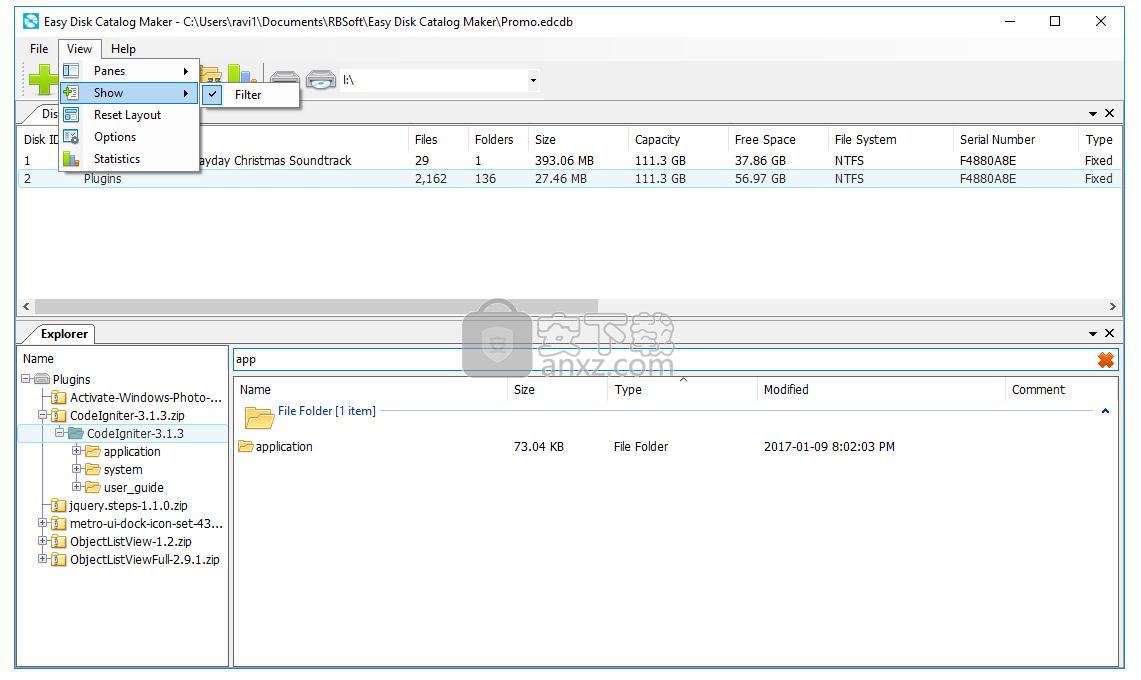Open the Panes submenu

pos(129,71)
